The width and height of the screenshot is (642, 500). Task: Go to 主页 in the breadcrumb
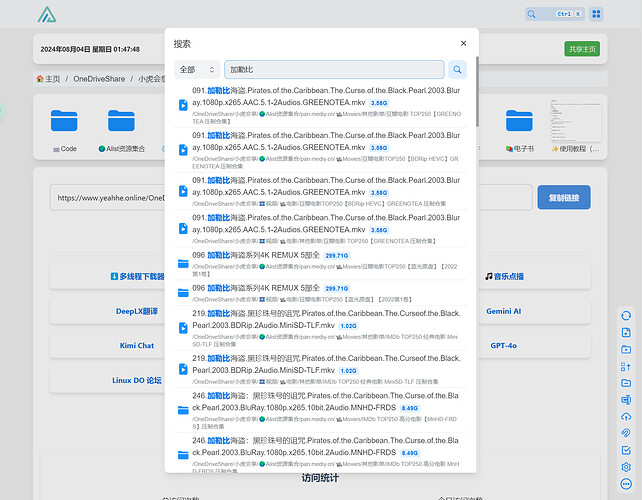[48, 79]
